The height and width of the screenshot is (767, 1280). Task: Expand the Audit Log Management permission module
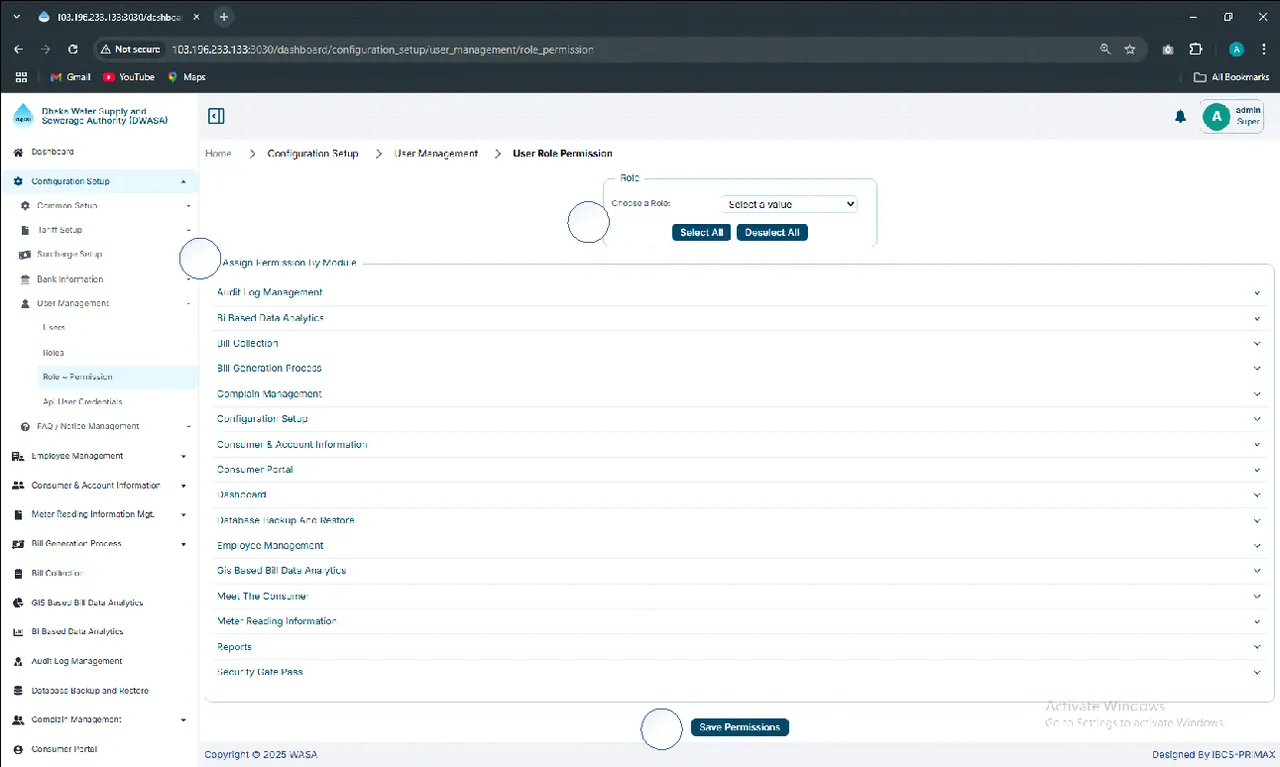pos(739,293)
